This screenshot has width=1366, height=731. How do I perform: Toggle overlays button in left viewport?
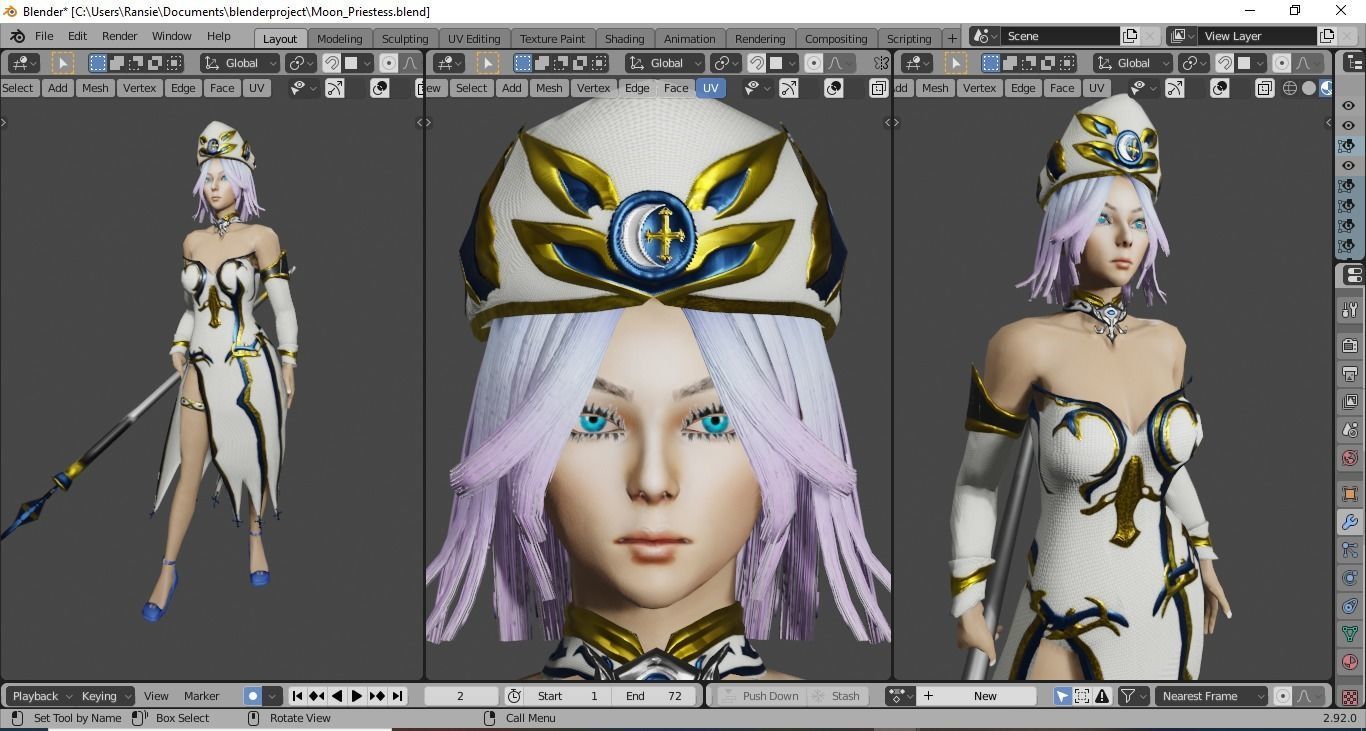click(380, 88)
